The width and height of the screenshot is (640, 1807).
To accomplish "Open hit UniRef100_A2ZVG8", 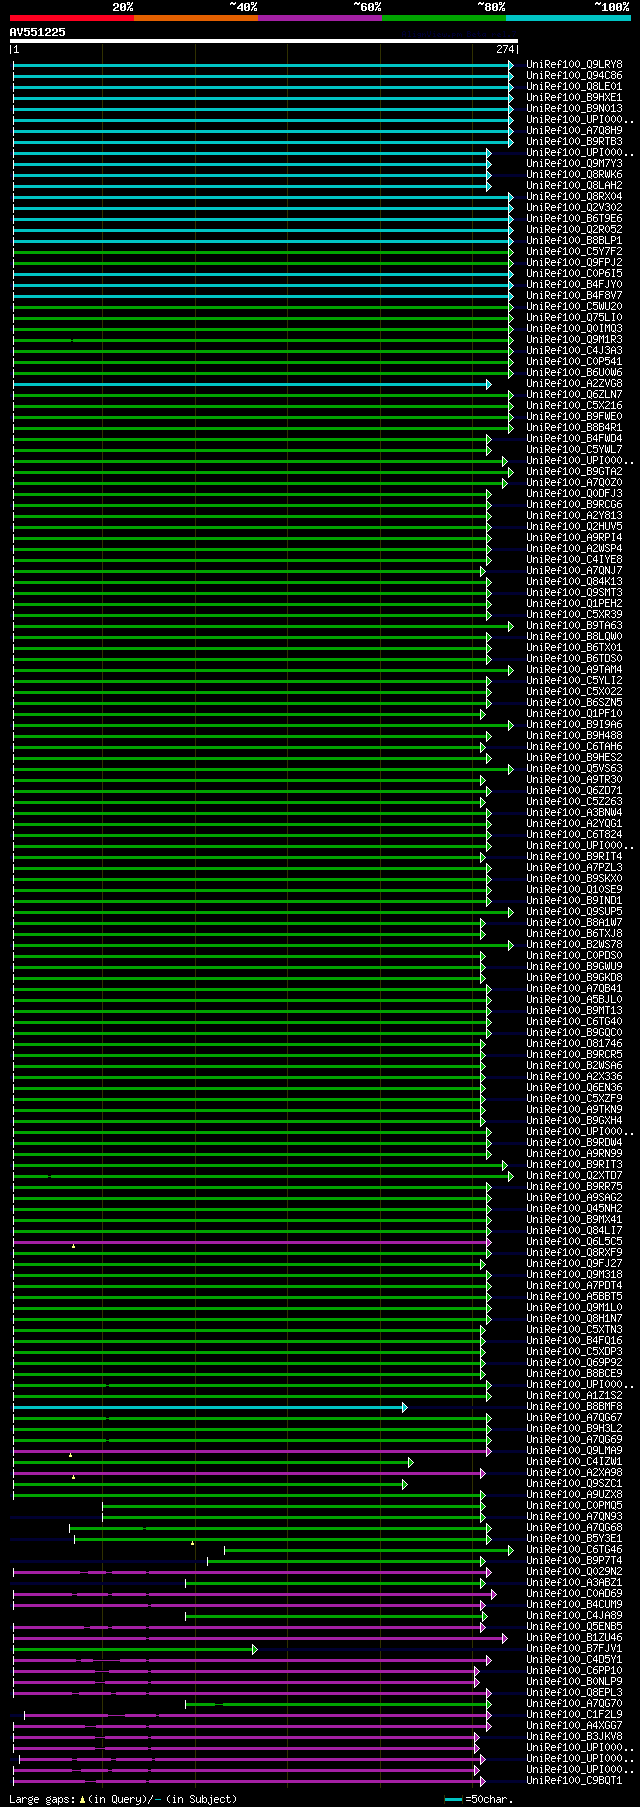I will point(574,383).
